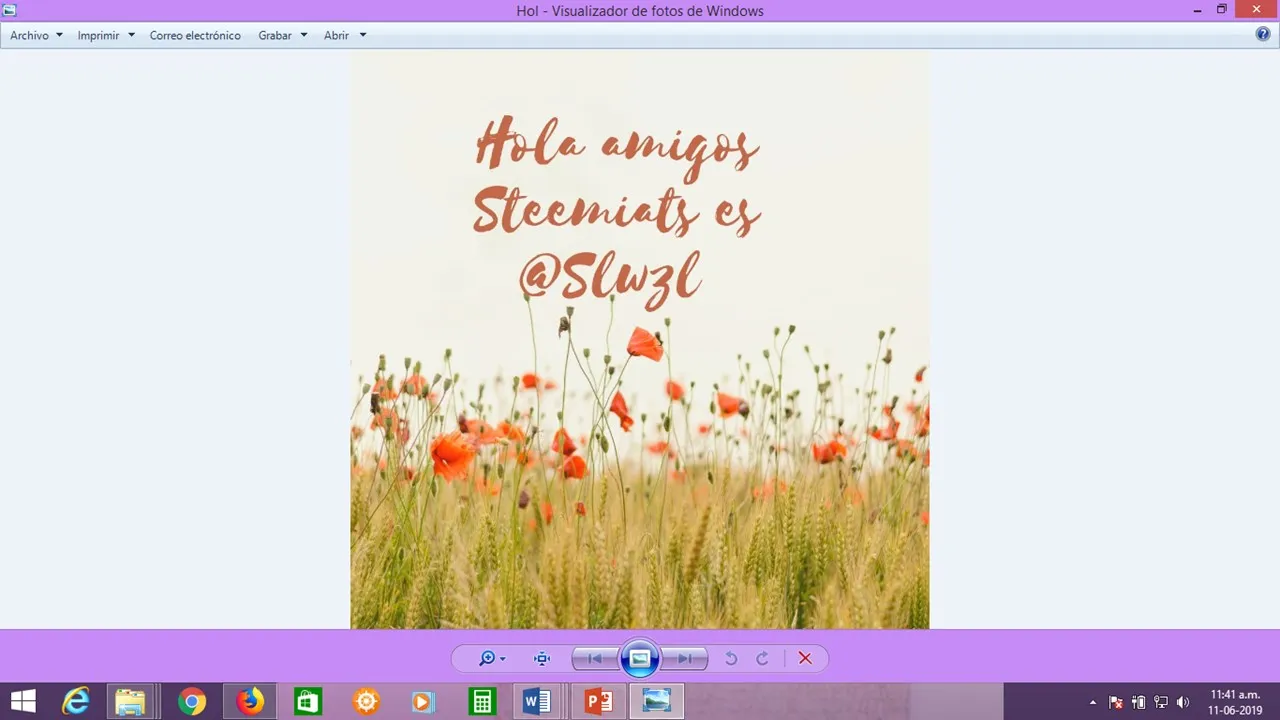1280x720 pixels.
Task: Start the slideshow with center button
Action: (x=640, y=658)
